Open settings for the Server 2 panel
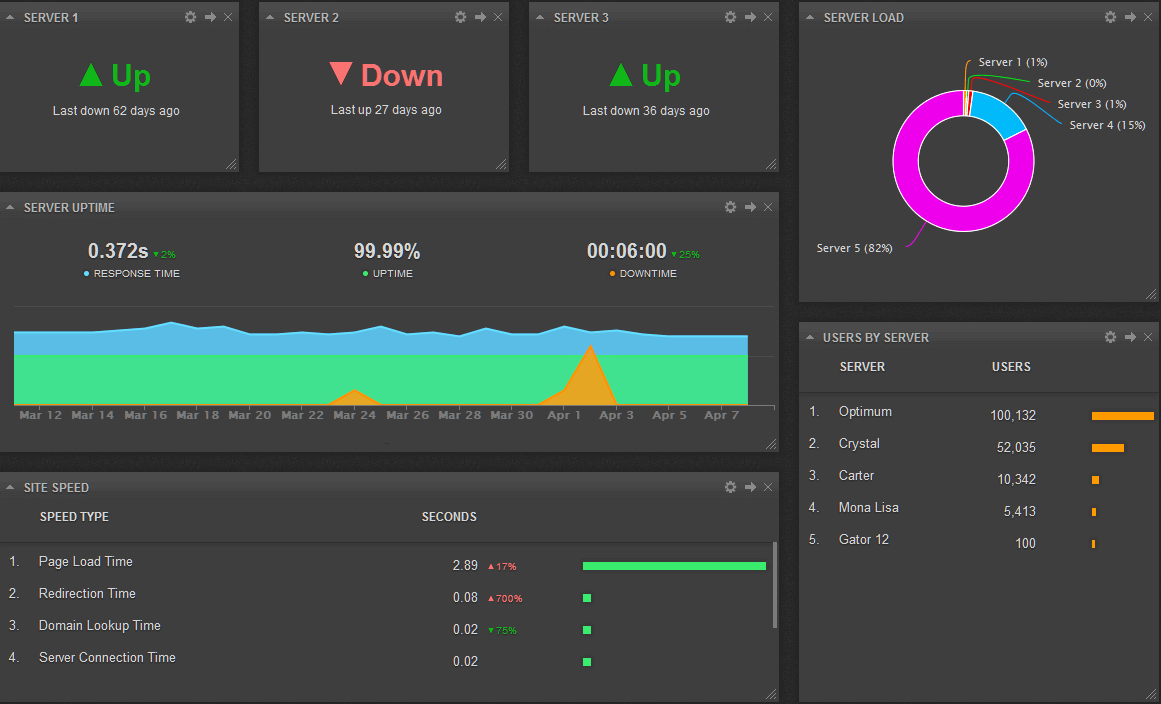The width and height of the screenshot is (1161, 704). click(459, 16)
